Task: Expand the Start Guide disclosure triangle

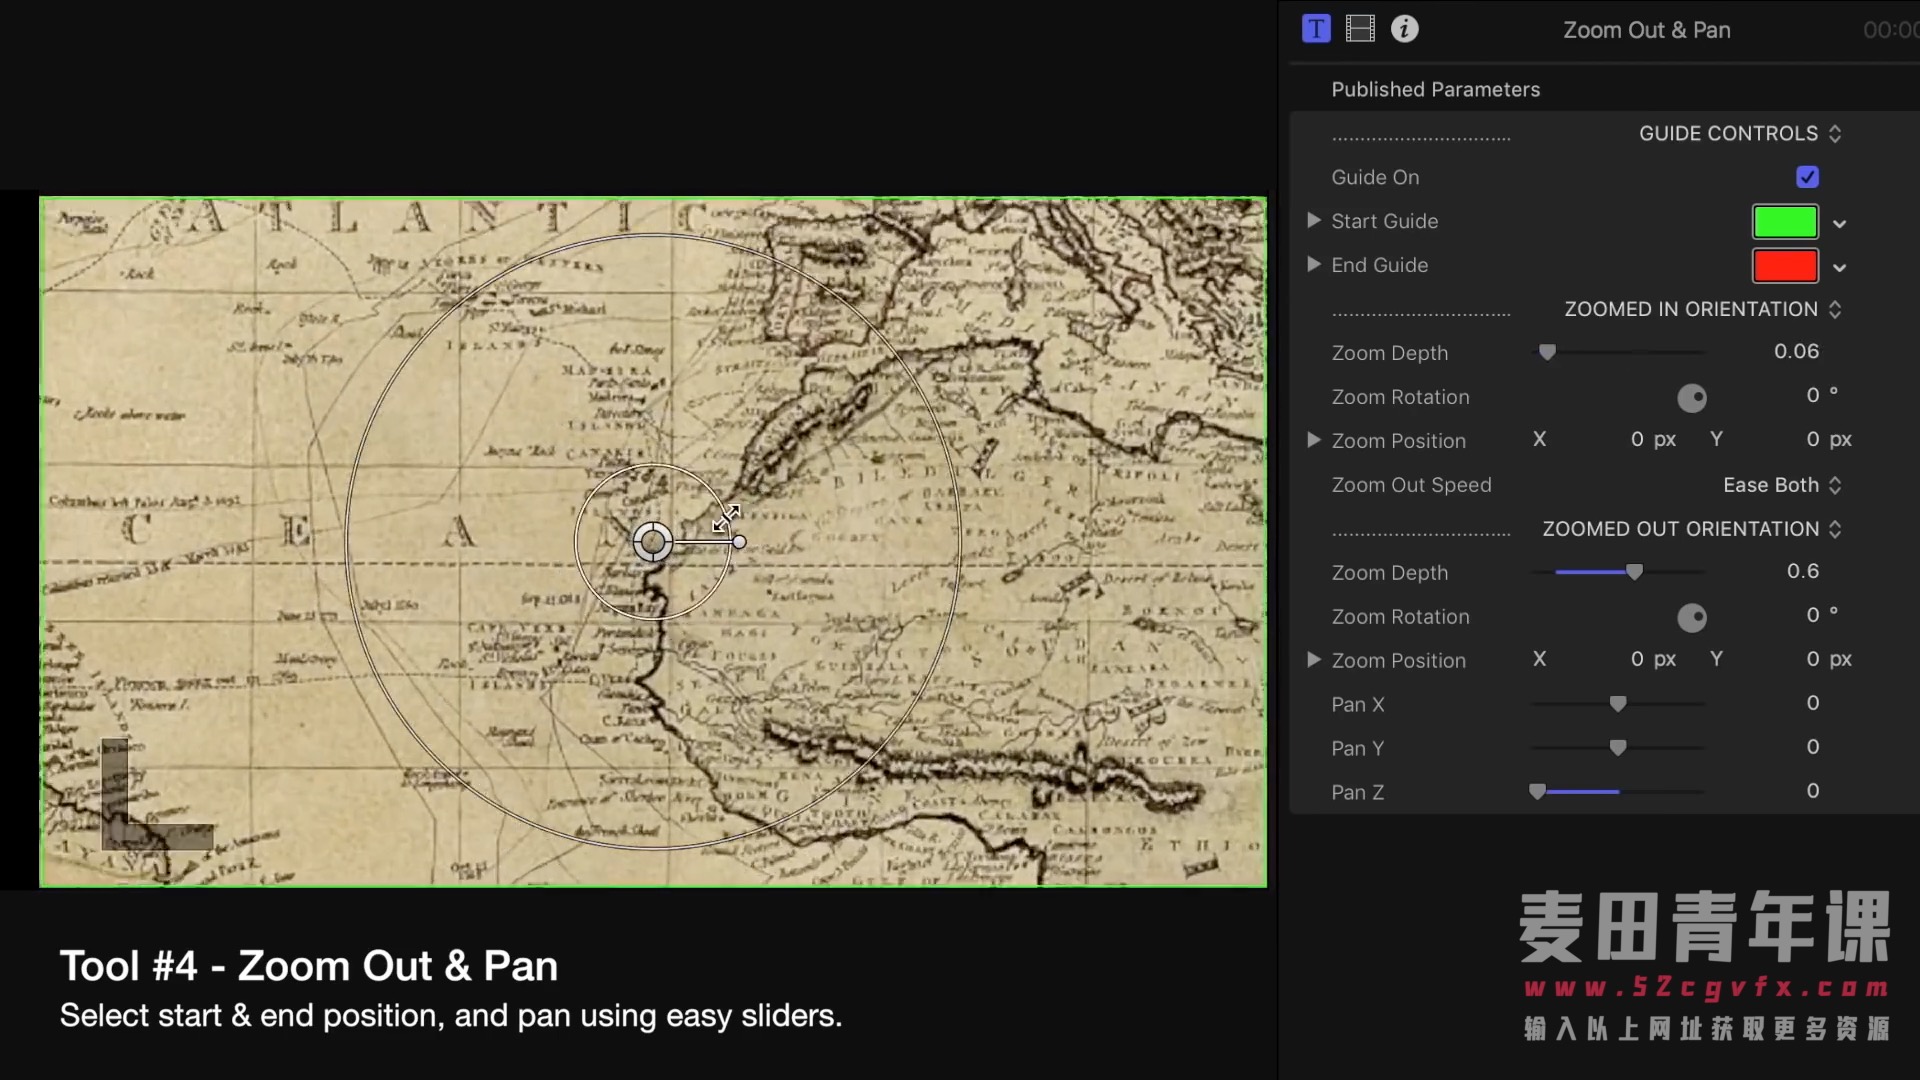Action: [x=1314, y=221]
